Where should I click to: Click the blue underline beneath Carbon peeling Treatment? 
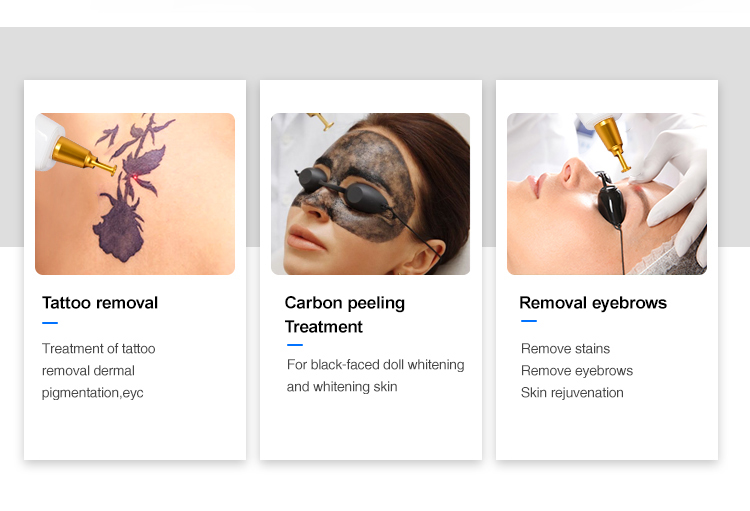295,344
